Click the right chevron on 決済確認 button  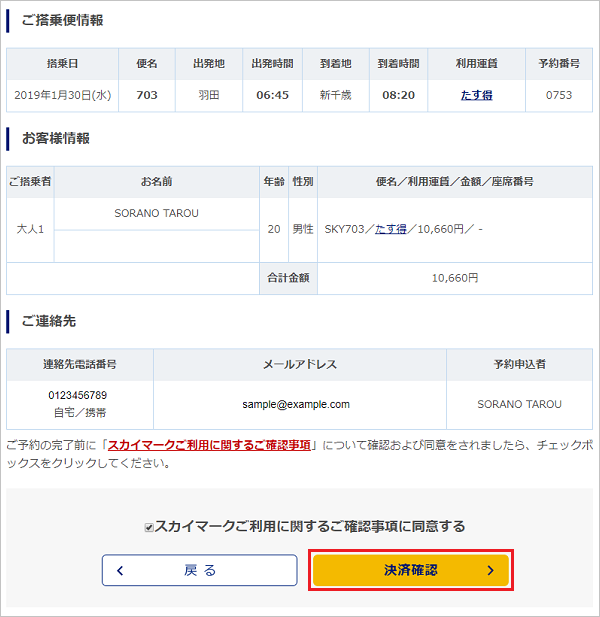(490, 570)
